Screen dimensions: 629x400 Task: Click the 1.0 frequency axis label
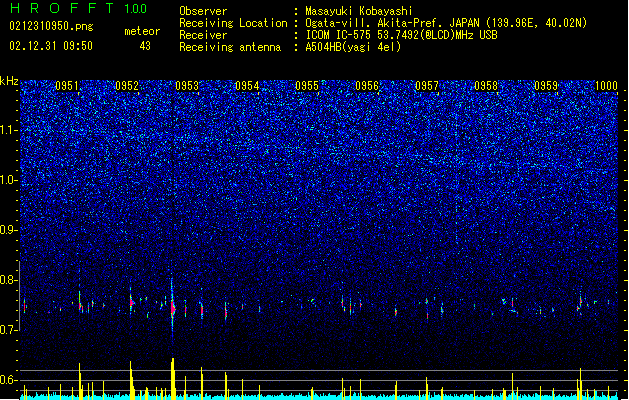9,180
